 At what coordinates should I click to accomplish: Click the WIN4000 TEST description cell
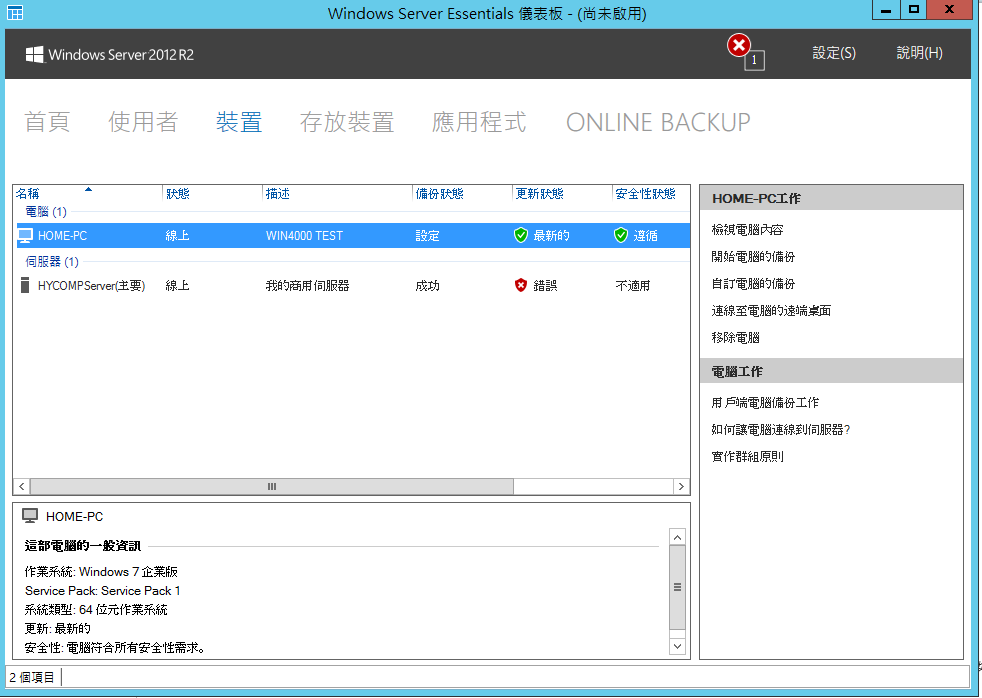304,236
